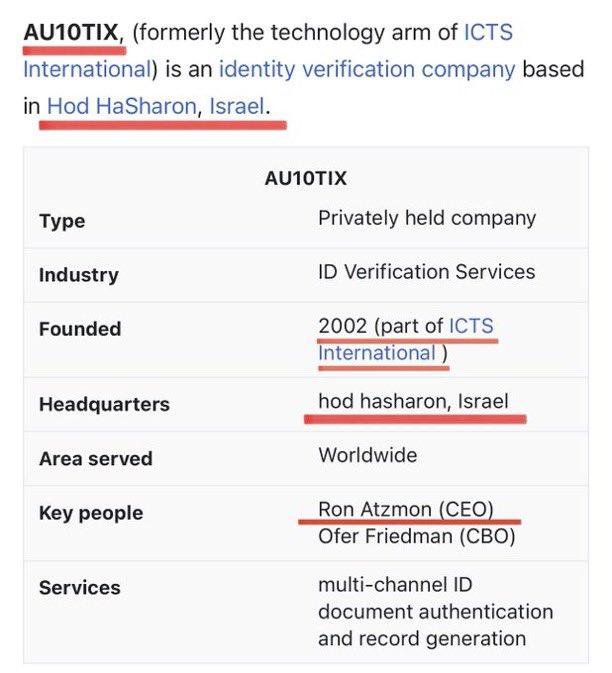
Task: Click "ID Verification Services" text
Action: point(426,271)
